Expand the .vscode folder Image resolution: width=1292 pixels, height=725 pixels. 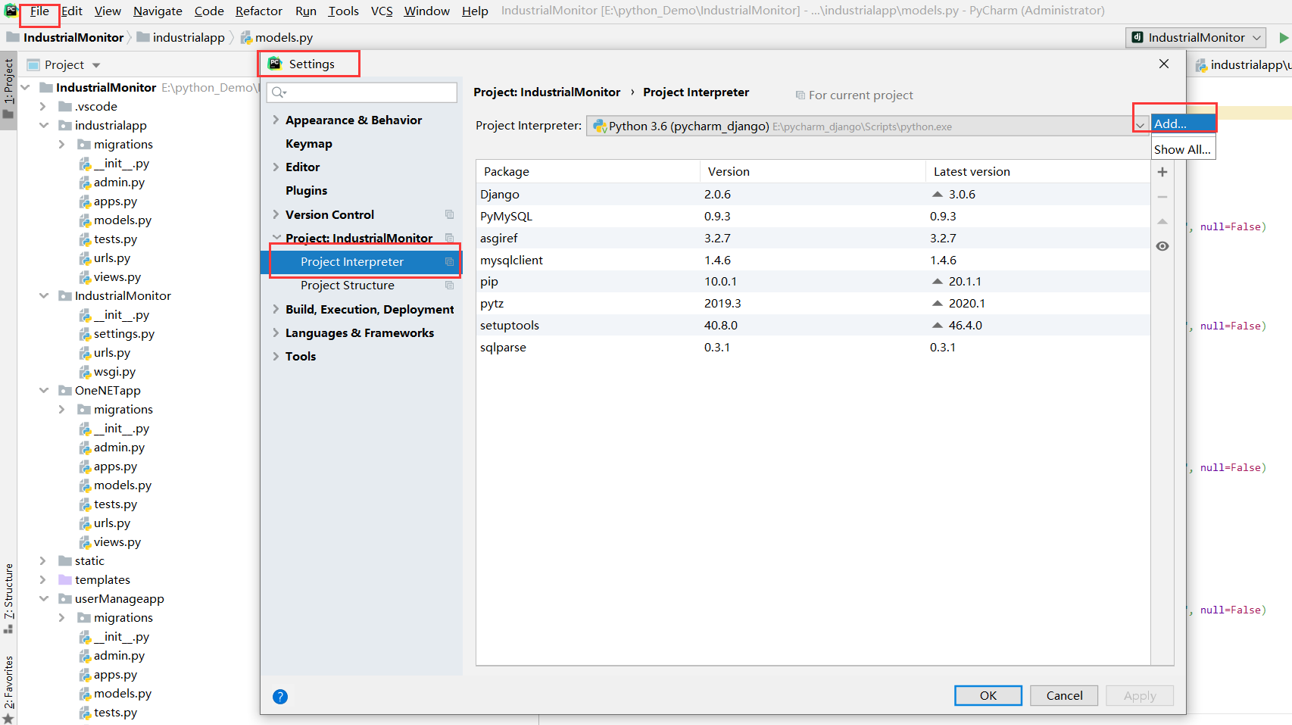(x=43, y=106)
